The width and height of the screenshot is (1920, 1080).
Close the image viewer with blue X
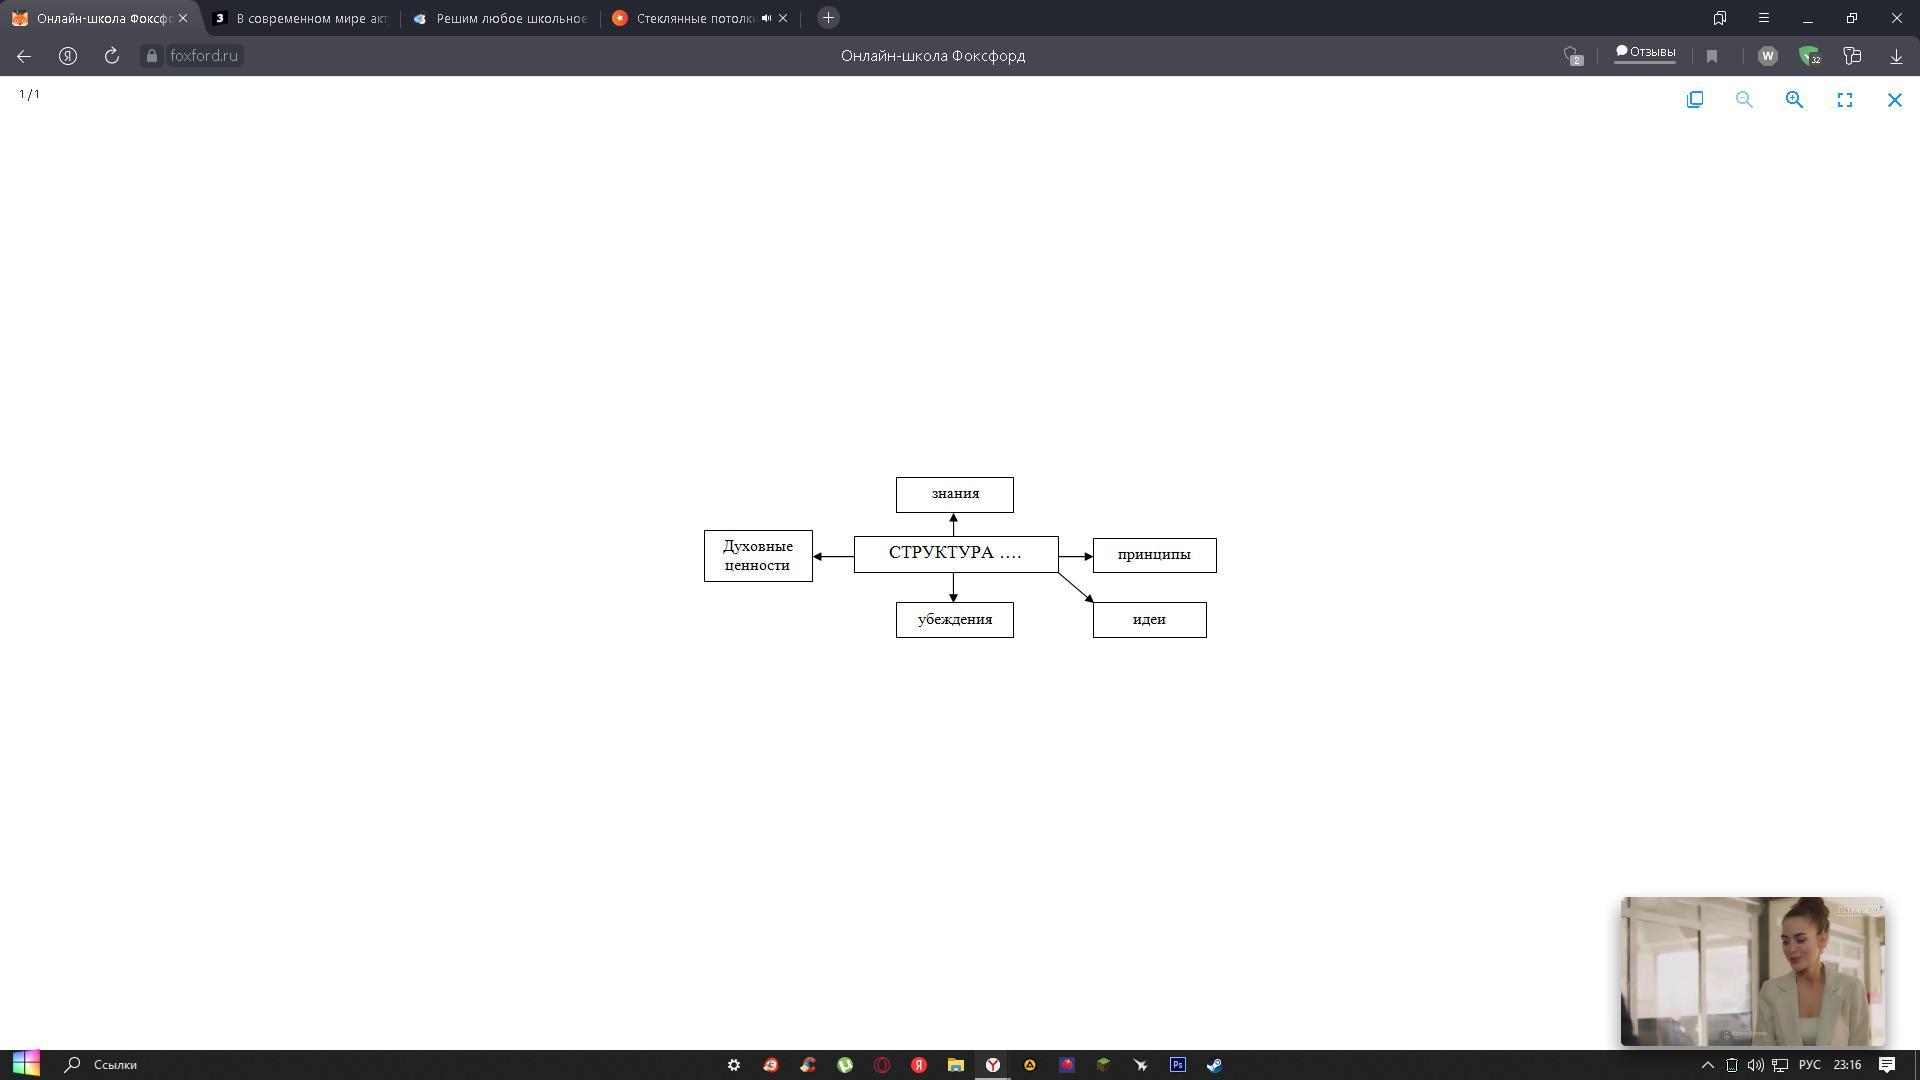click(x=1894, y=100)
